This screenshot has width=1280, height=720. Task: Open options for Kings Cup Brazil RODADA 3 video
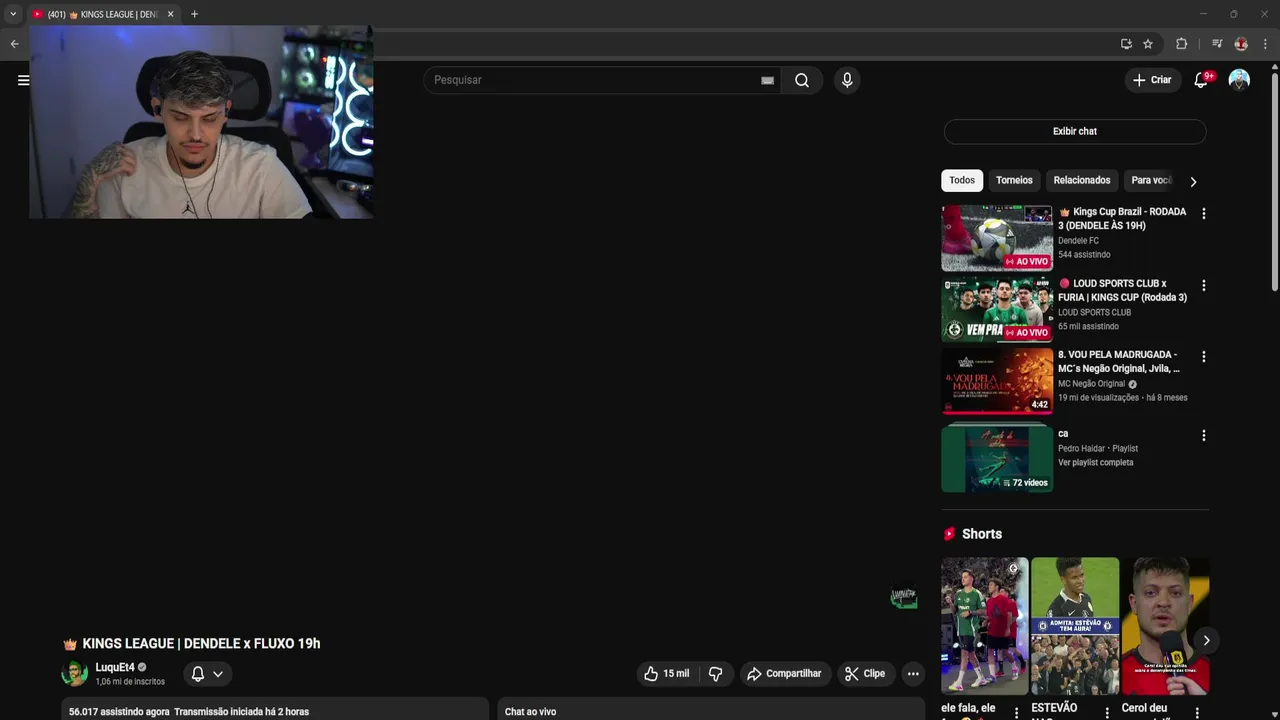pyautogui.click(x=1203, y=214)
